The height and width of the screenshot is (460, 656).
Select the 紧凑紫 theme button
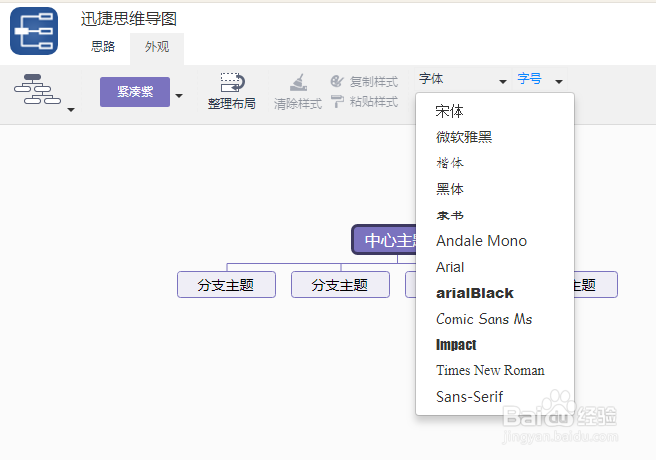[x=135, y=92]
